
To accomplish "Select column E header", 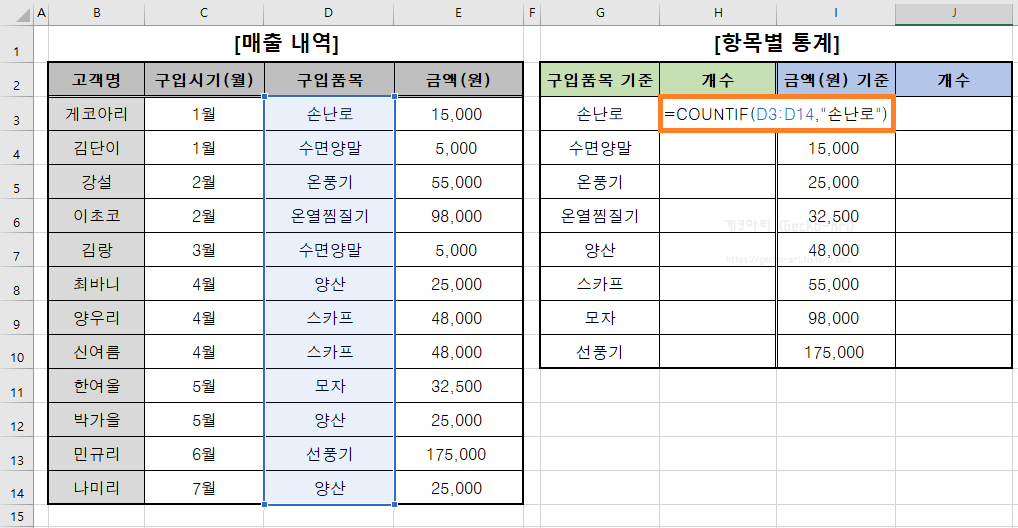I will tap(458, 12).
